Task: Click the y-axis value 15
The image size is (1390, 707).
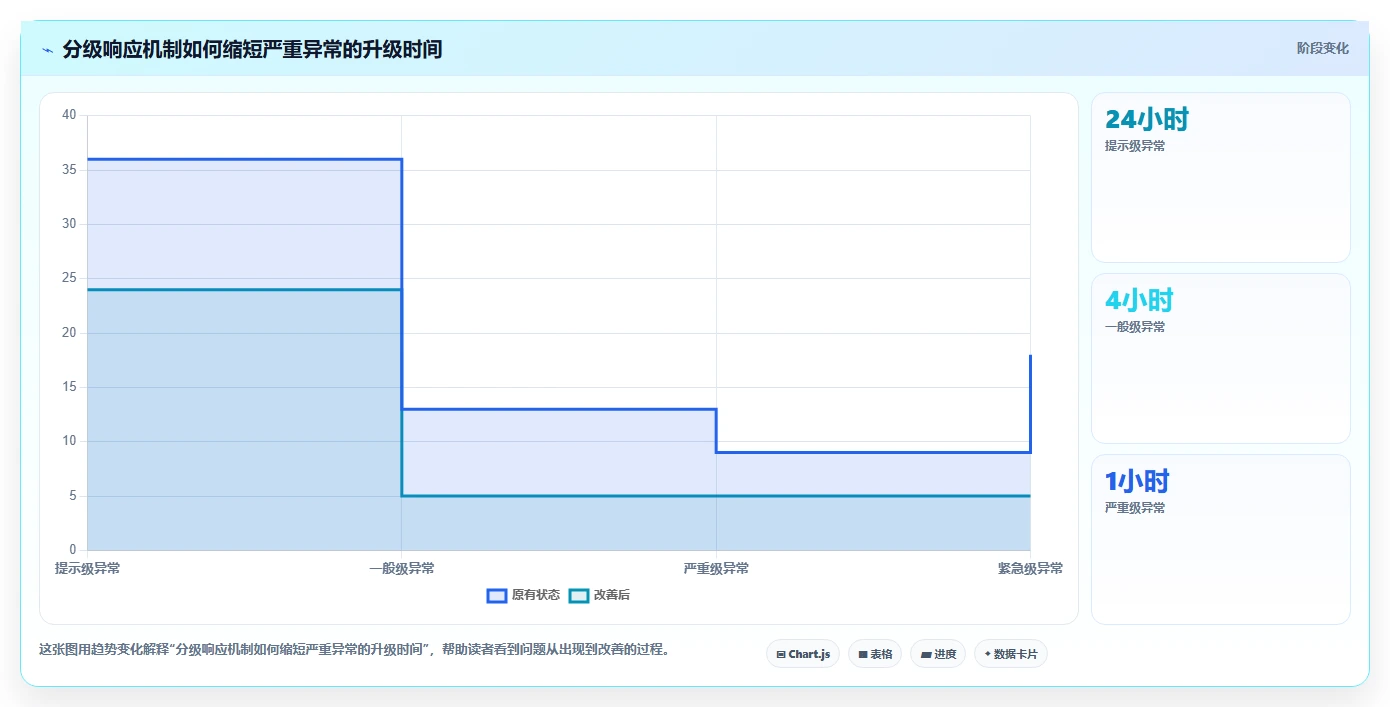Action: coord(69,387)
